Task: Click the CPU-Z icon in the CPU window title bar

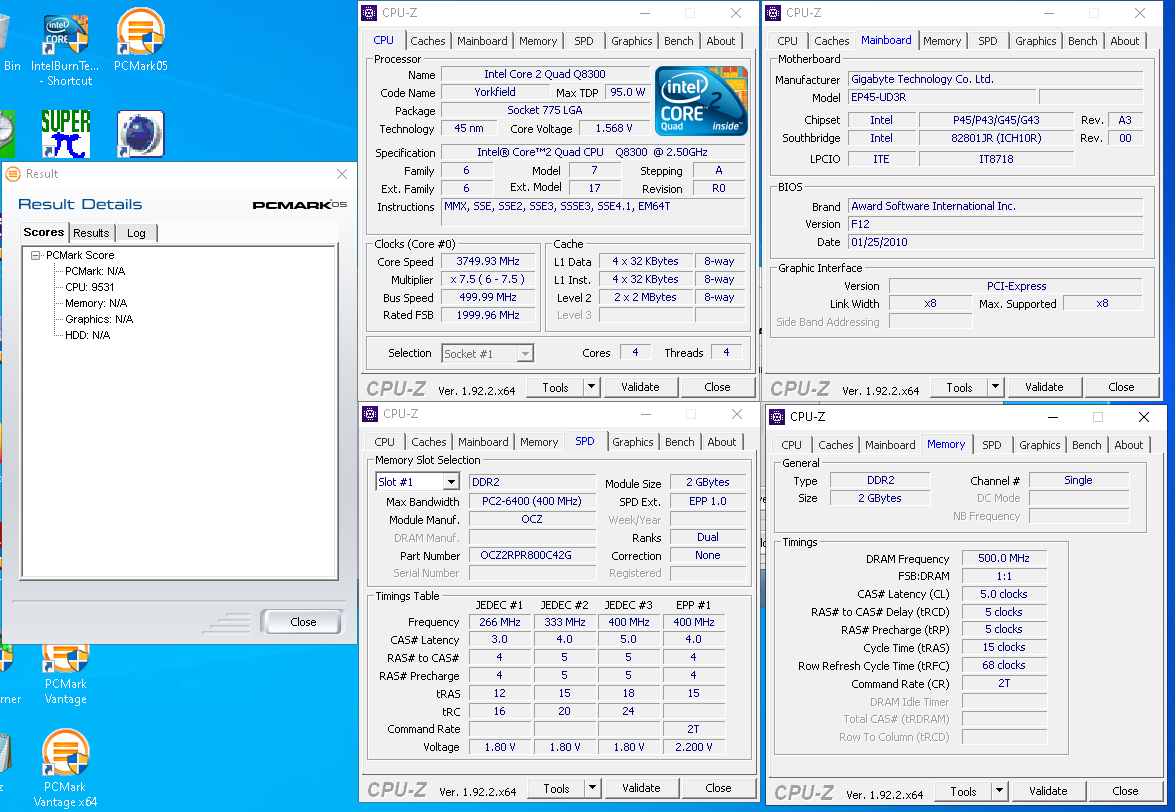Action: (x=369, y=13)
